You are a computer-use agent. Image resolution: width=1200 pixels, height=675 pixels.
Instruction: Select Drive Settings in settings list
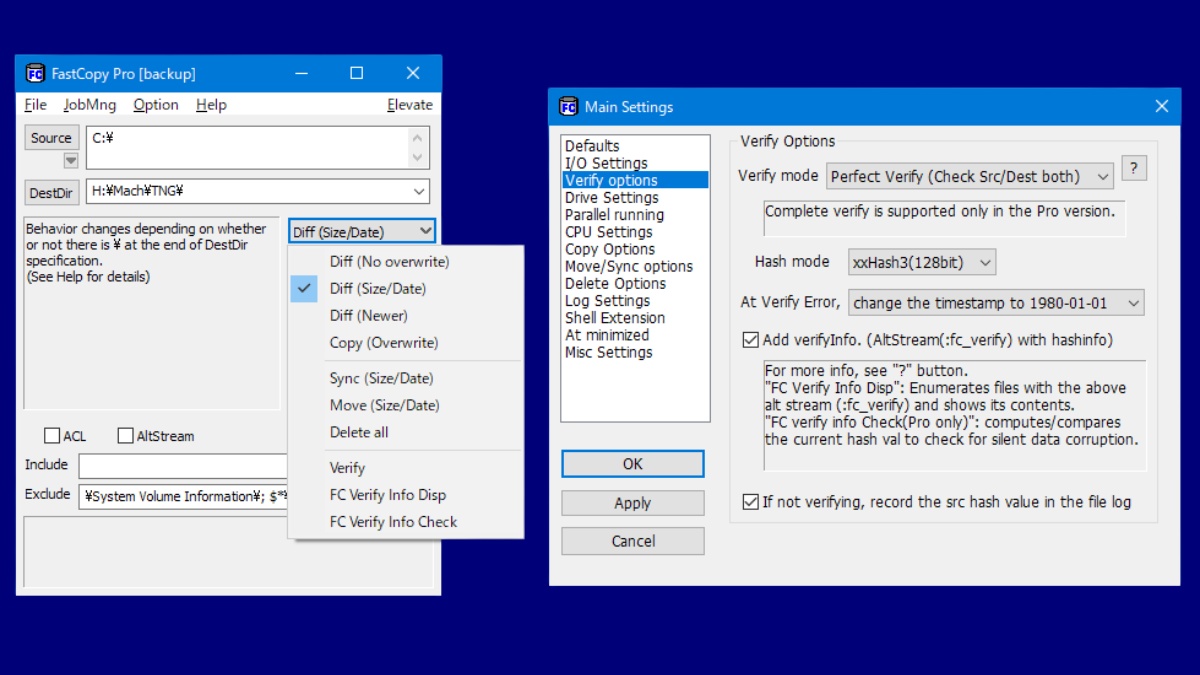pyautogui.click(x=635, y=198)
